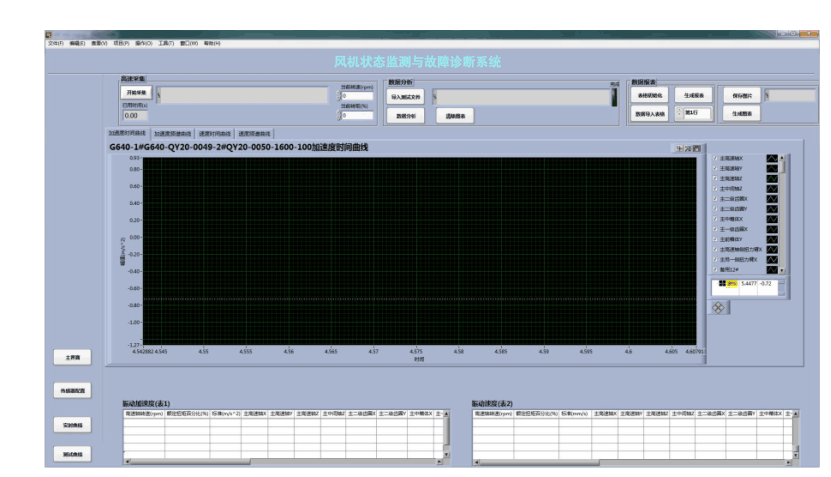Click the cursor legend crosshair icon

click(718, 284)
